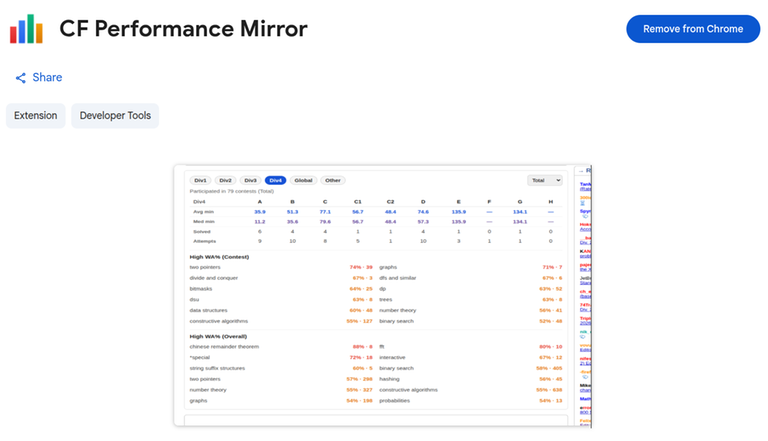Click the 'Solved' row label
Screen dimensions: 768x441
tap(202, 231)
